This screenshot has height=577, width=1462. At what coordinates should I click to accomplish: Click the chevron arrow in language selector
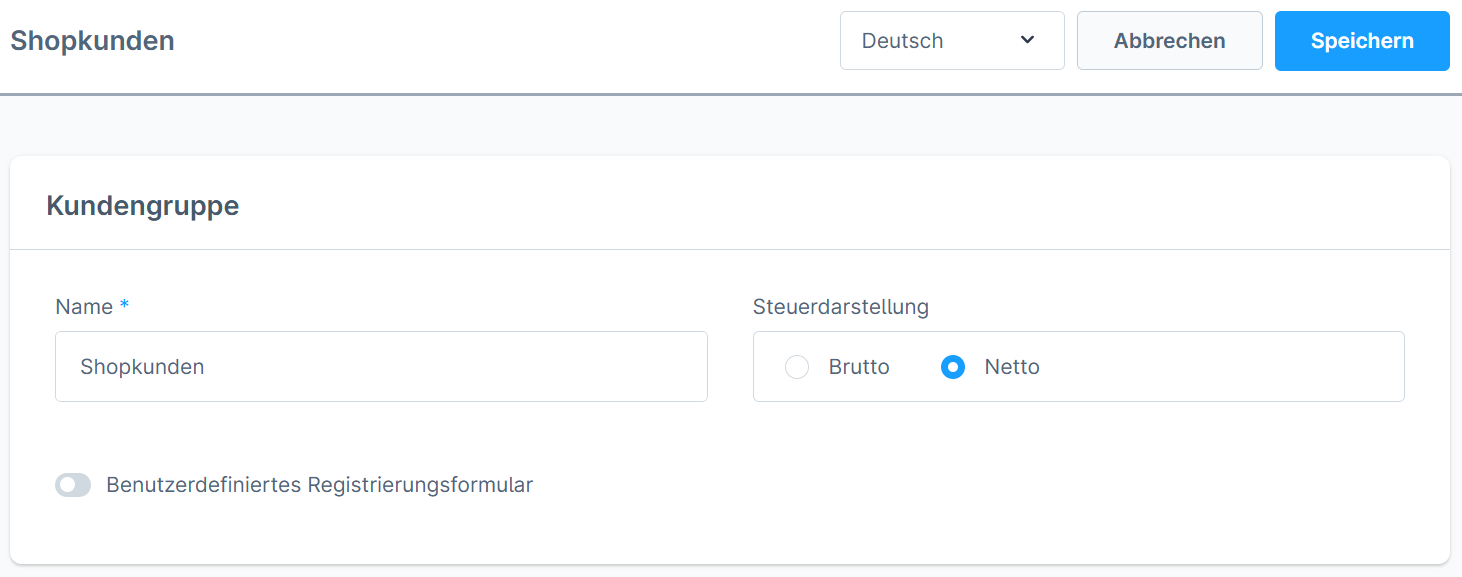[1027, 40]
